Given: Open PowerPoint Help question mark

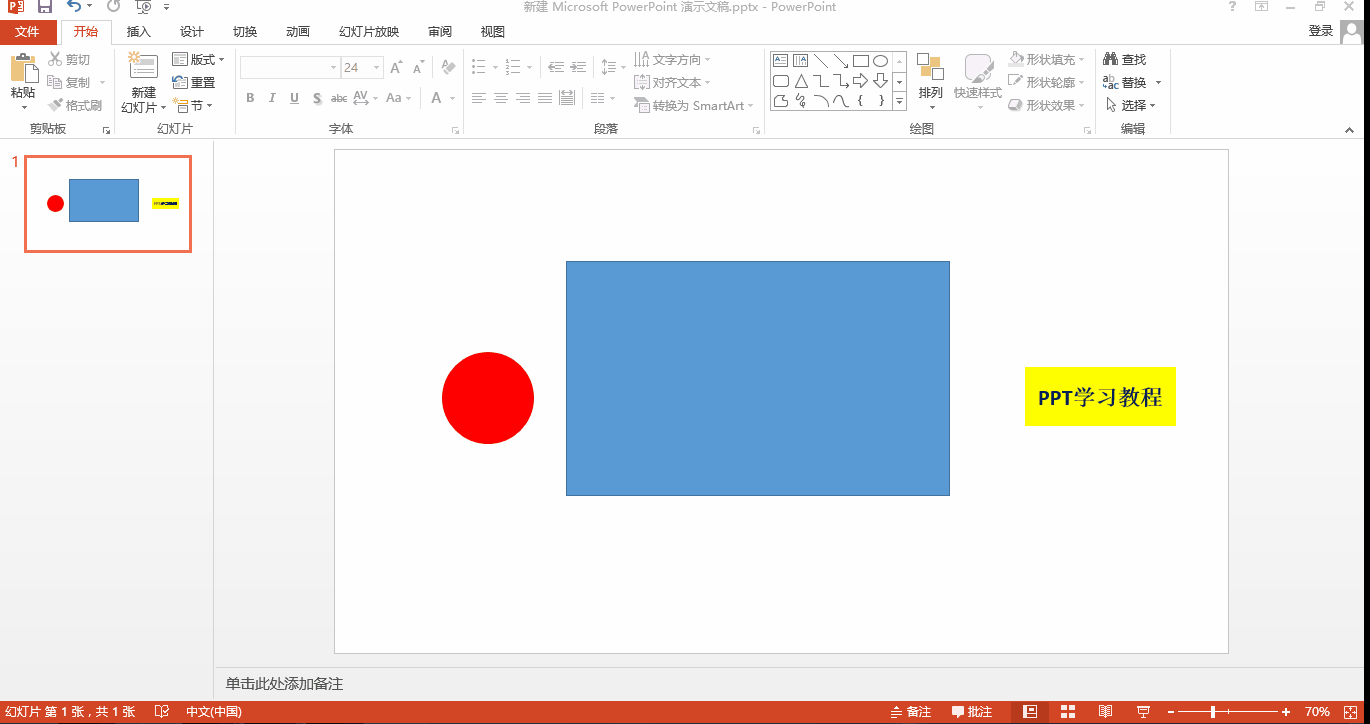Looking at the screenshot, I should click(x=1232, y=7).
